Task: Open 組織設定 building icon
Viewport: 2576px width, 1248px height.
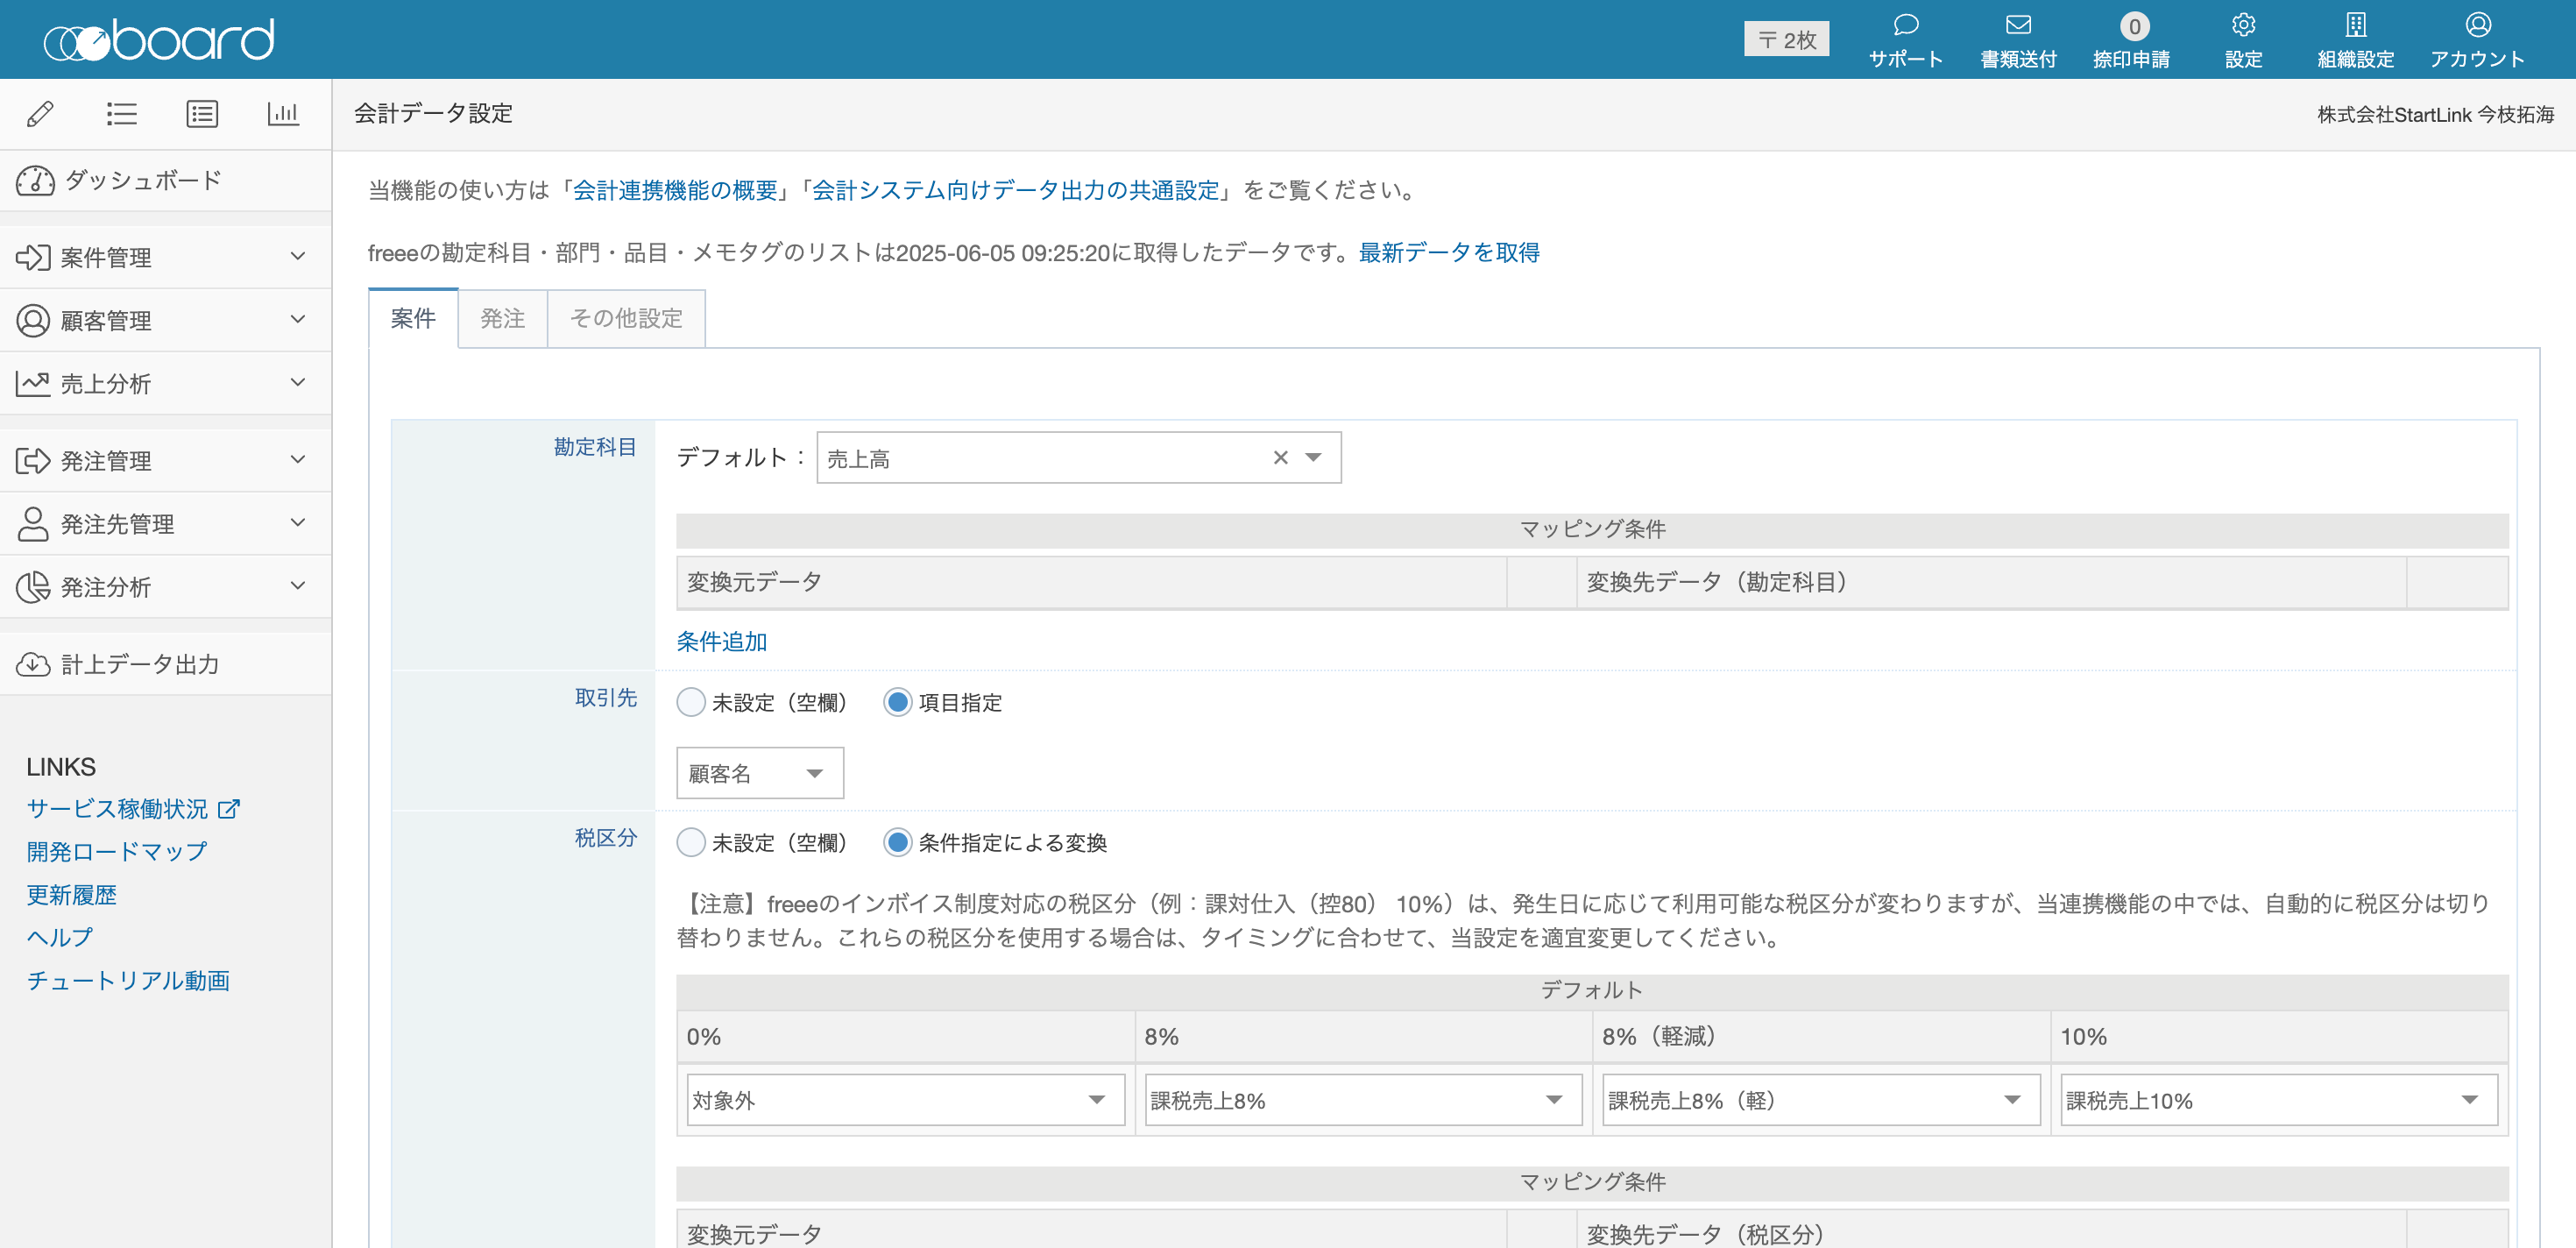Action: pyautogui.click(x=2356, y=26)
